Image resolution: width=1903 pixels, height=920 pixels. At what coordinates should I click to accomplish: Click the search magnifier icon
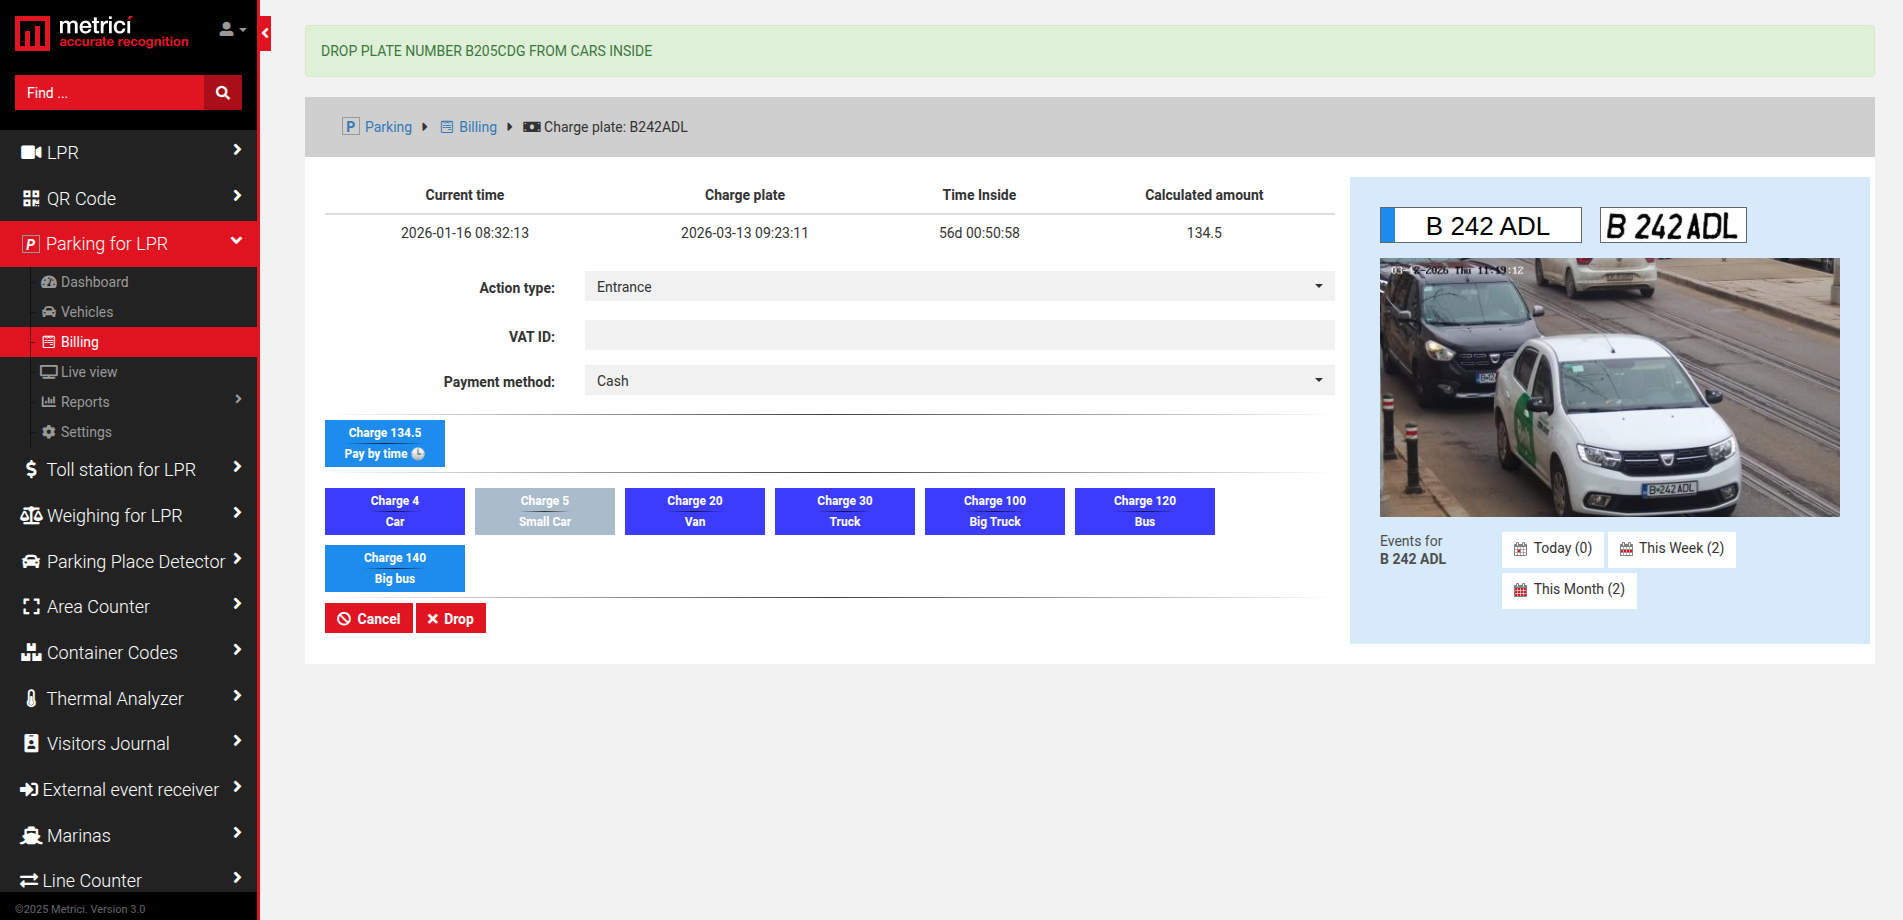(x=223, y=93)
